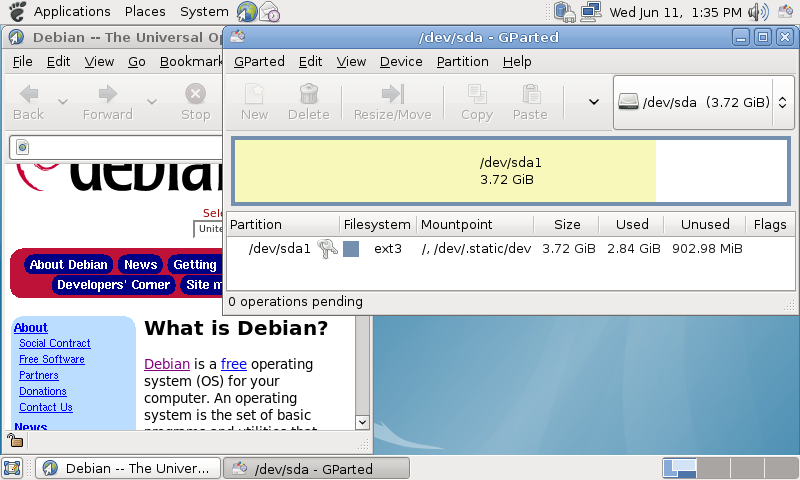Click the browser scrollbar down arrow

coord(362,422)
